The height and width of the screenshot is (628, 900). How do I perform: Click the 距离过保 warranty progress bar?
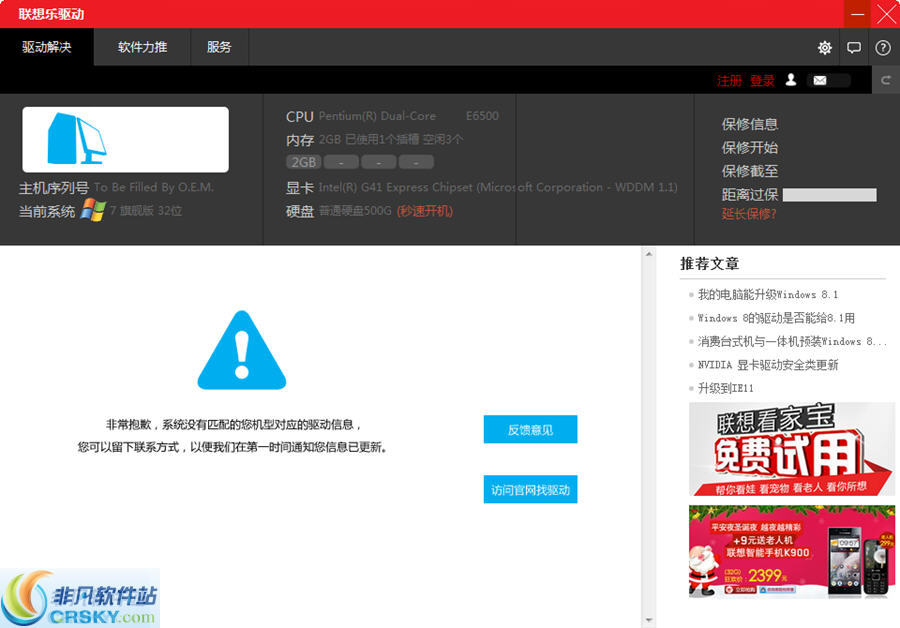click(832, 193)
